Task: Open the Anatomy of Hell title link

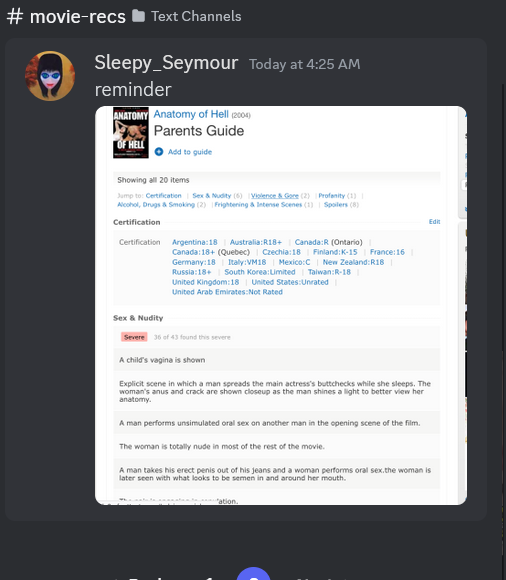Action: point(191,114)
